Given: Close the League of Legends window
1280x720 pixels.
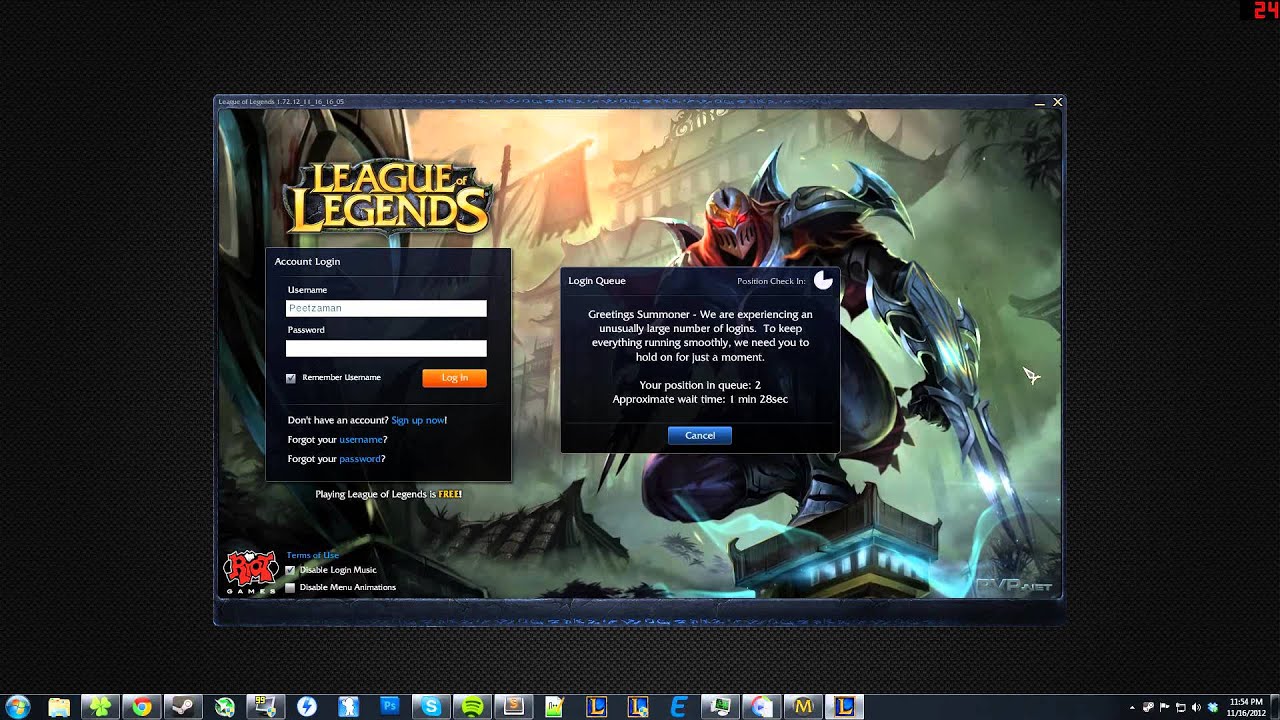Looking at the screenshot, I should (x=1058, y=102).
